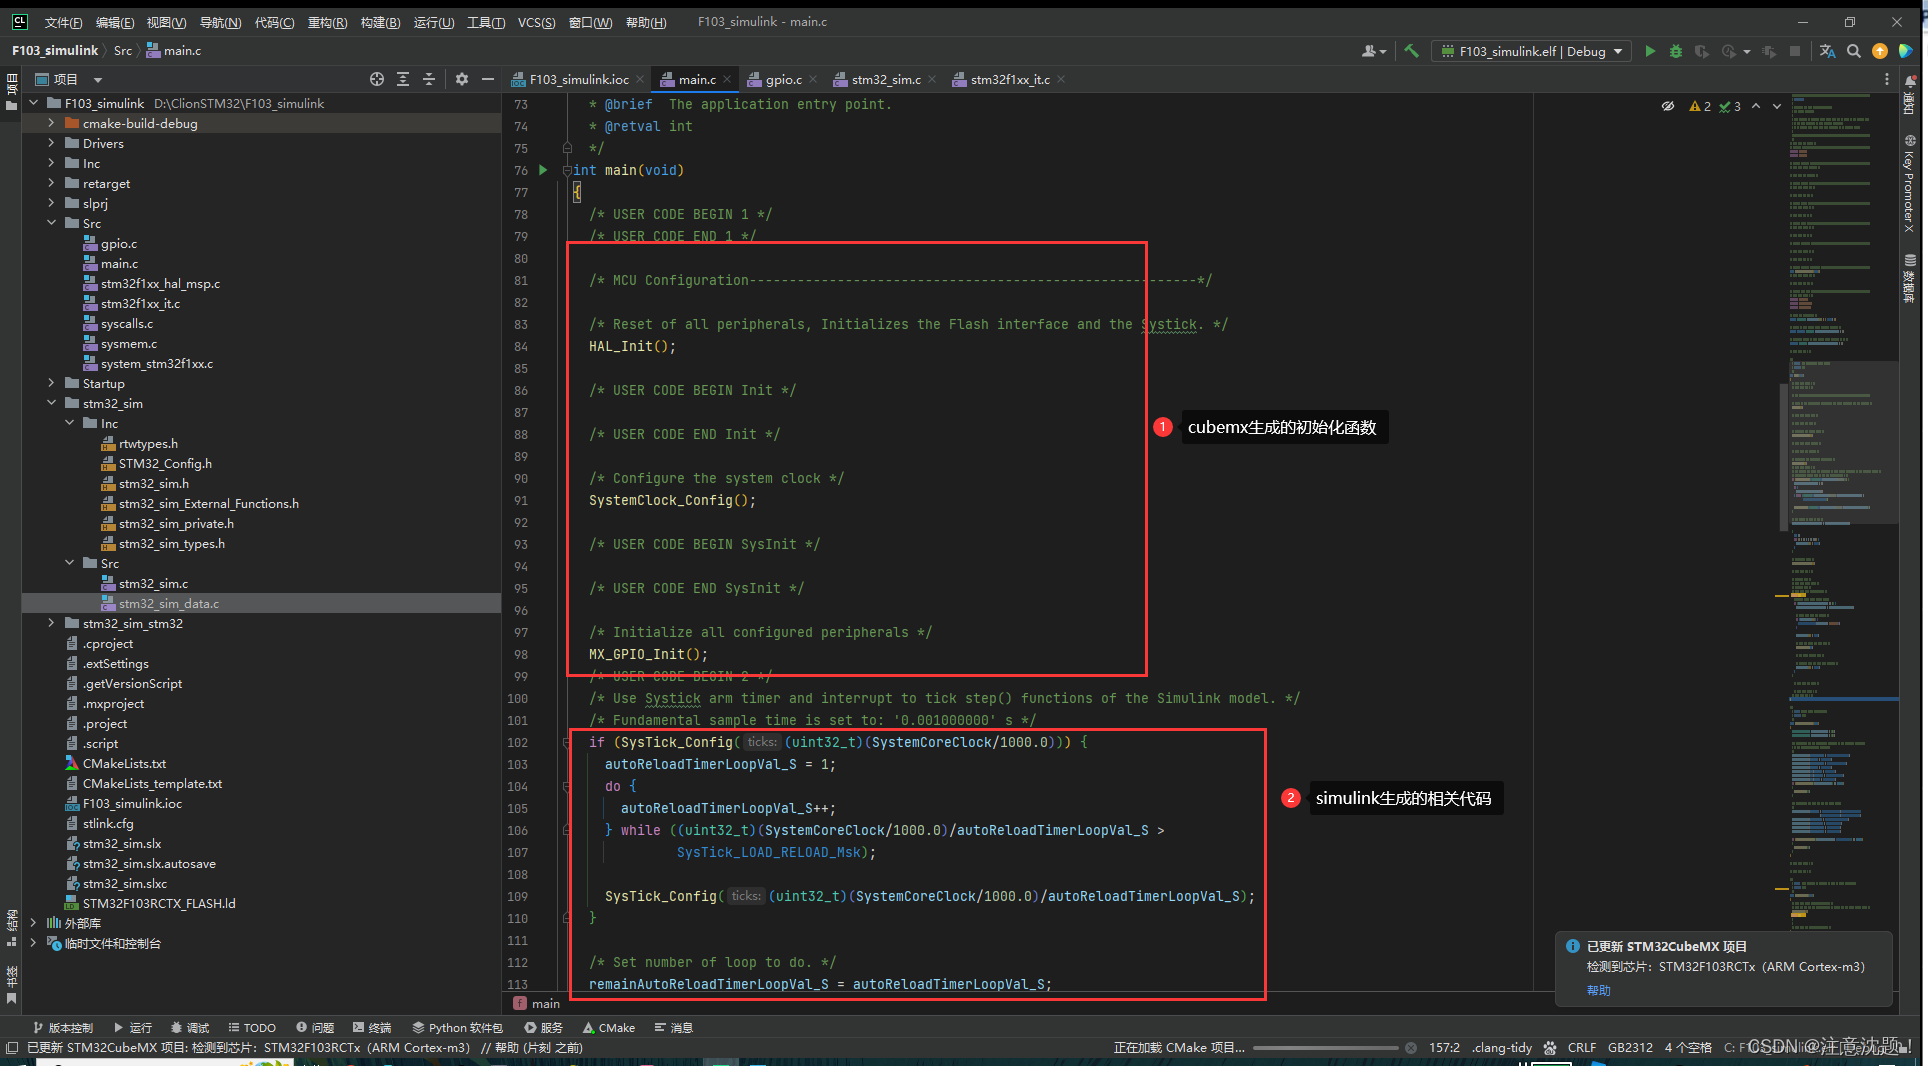Click main function breadcrumb below editor
1928x1066 pixels.
[537, 1003]
